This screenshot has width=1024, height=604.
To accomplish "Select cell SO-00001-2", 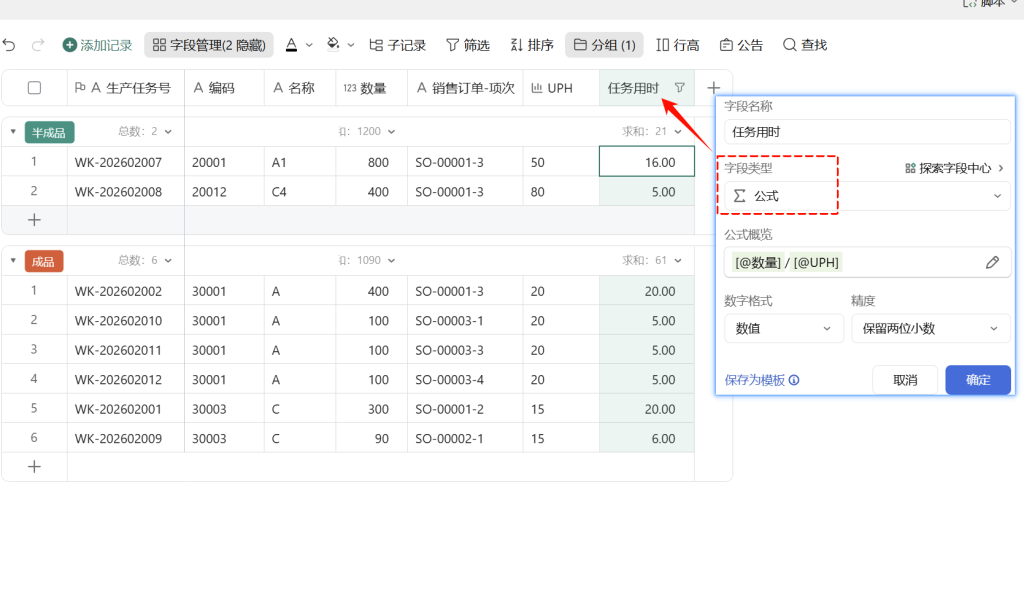I will [466, 409].
